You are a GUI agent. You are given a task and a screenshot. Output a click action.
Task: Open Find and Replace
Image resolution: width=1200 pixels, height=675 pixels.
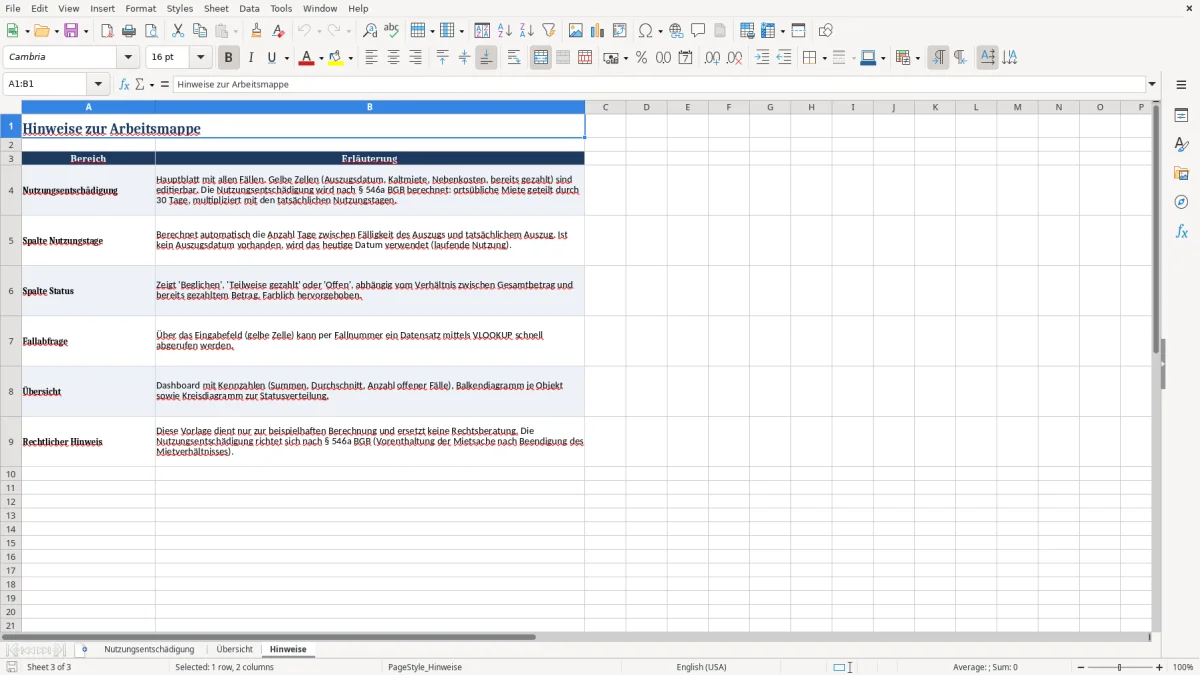[370, 31]
